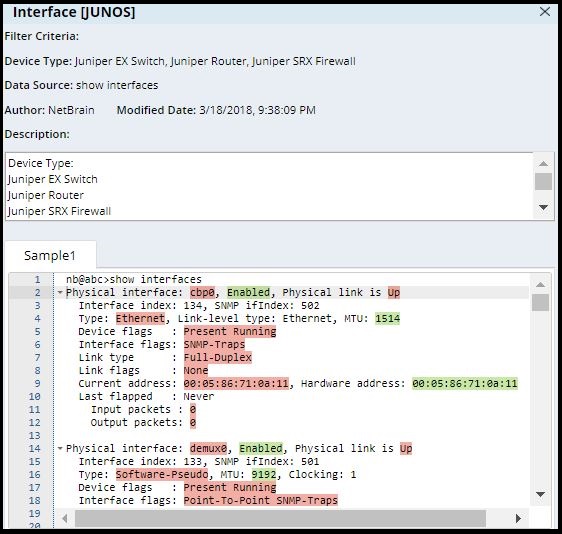Click the Output packets value 0

[x=193, y=423]
